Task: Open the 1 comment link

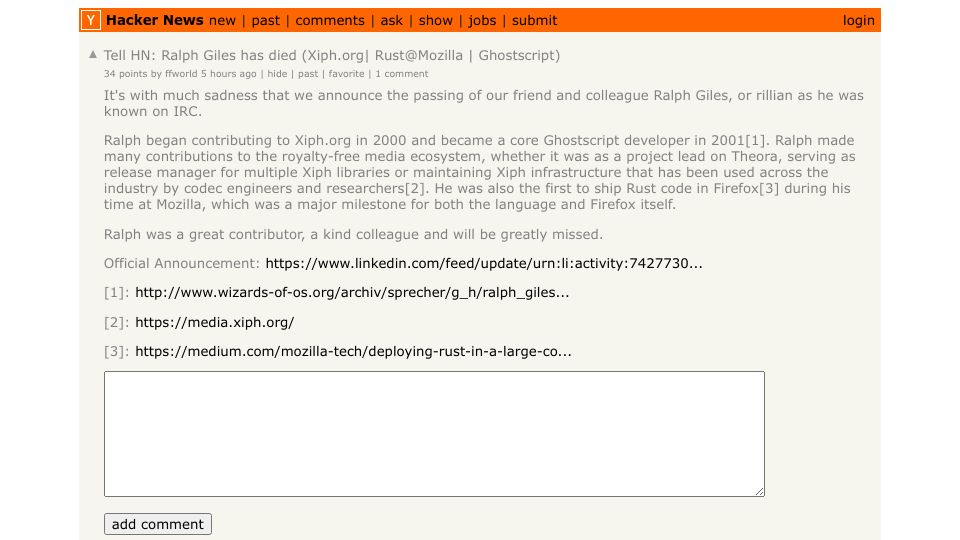Action: [402, 73]
